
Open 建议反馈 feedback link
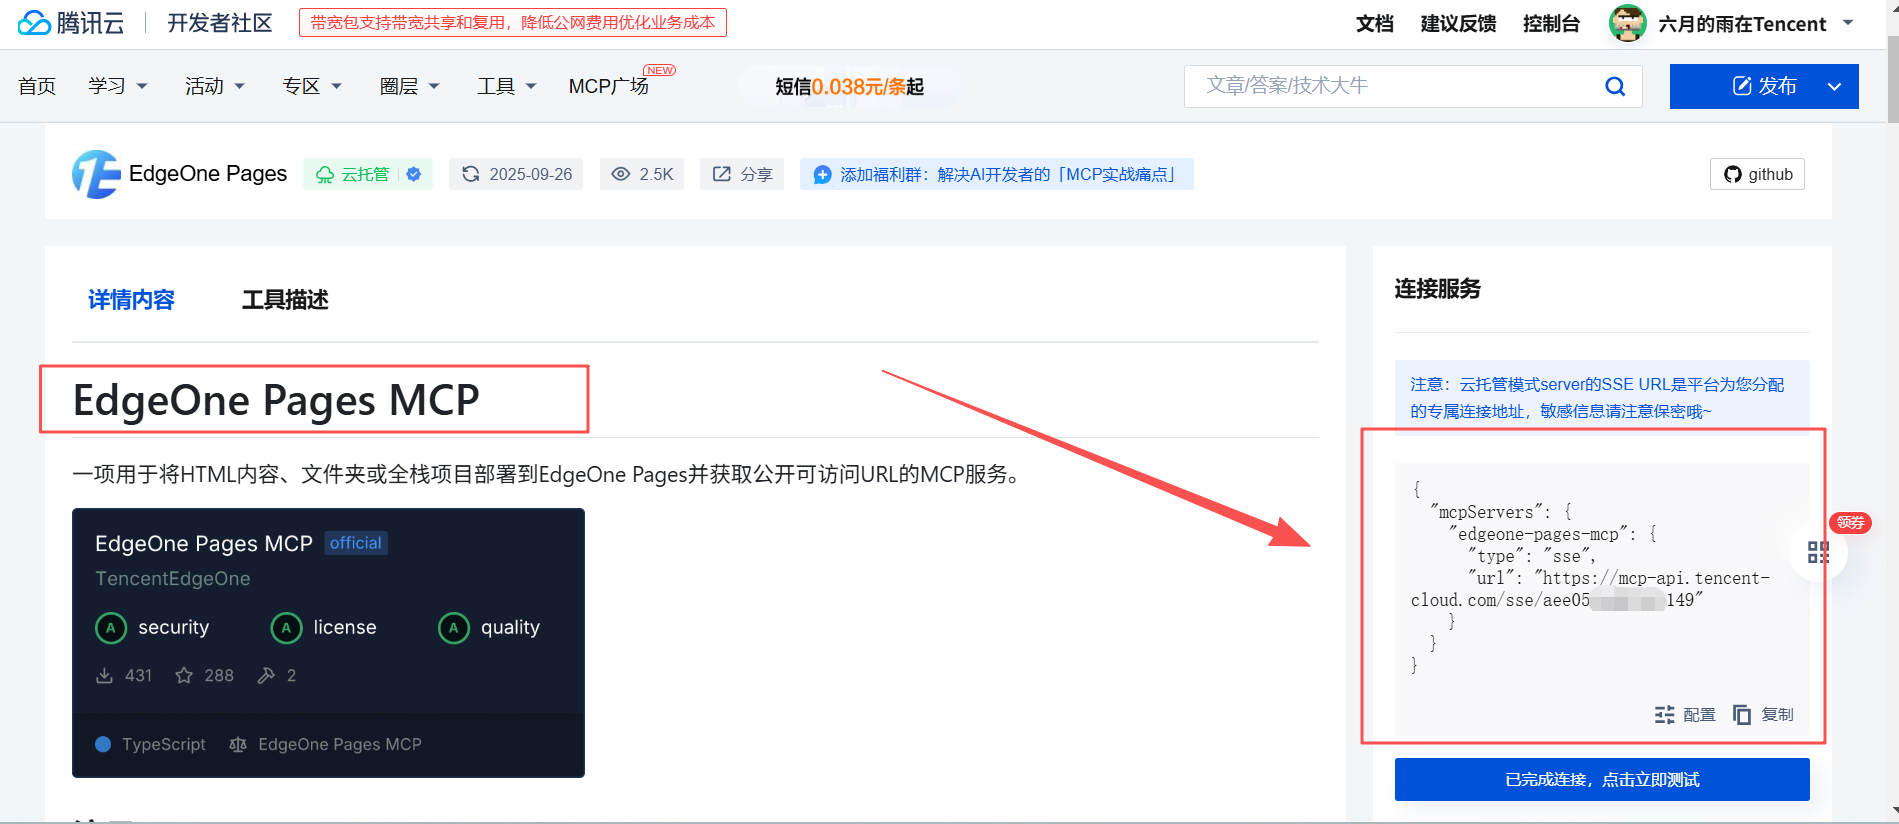point(1458,23)
